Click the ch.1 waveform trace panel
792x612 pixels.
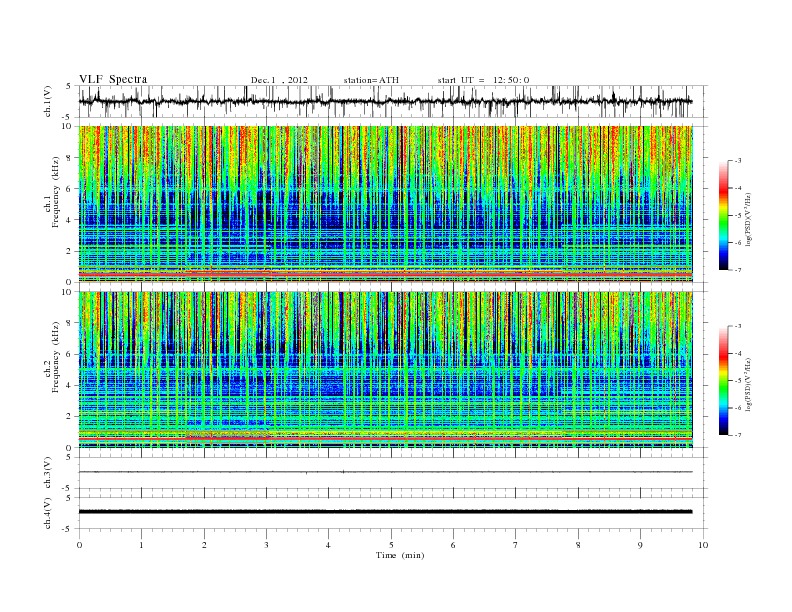click(x=393, y=101)
